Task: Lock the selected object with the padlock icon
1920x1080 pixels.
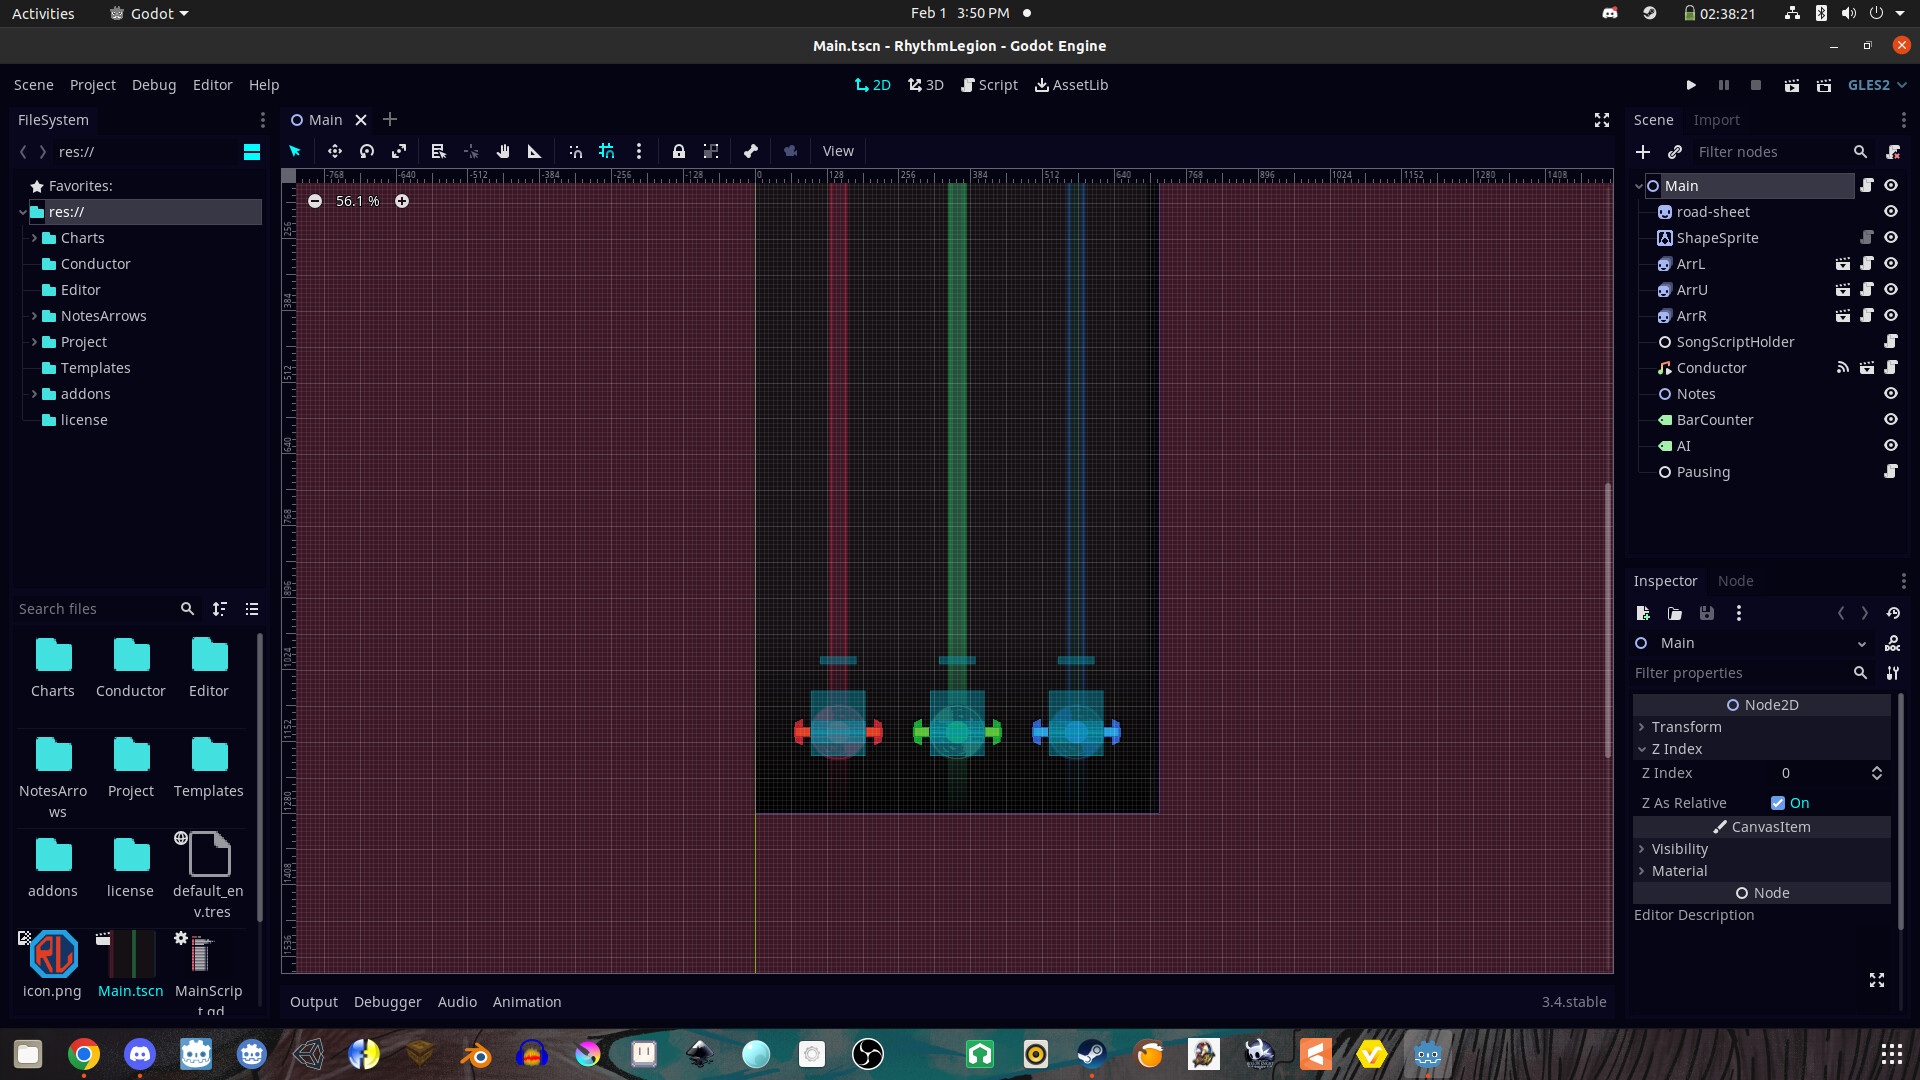Action: 680,151
